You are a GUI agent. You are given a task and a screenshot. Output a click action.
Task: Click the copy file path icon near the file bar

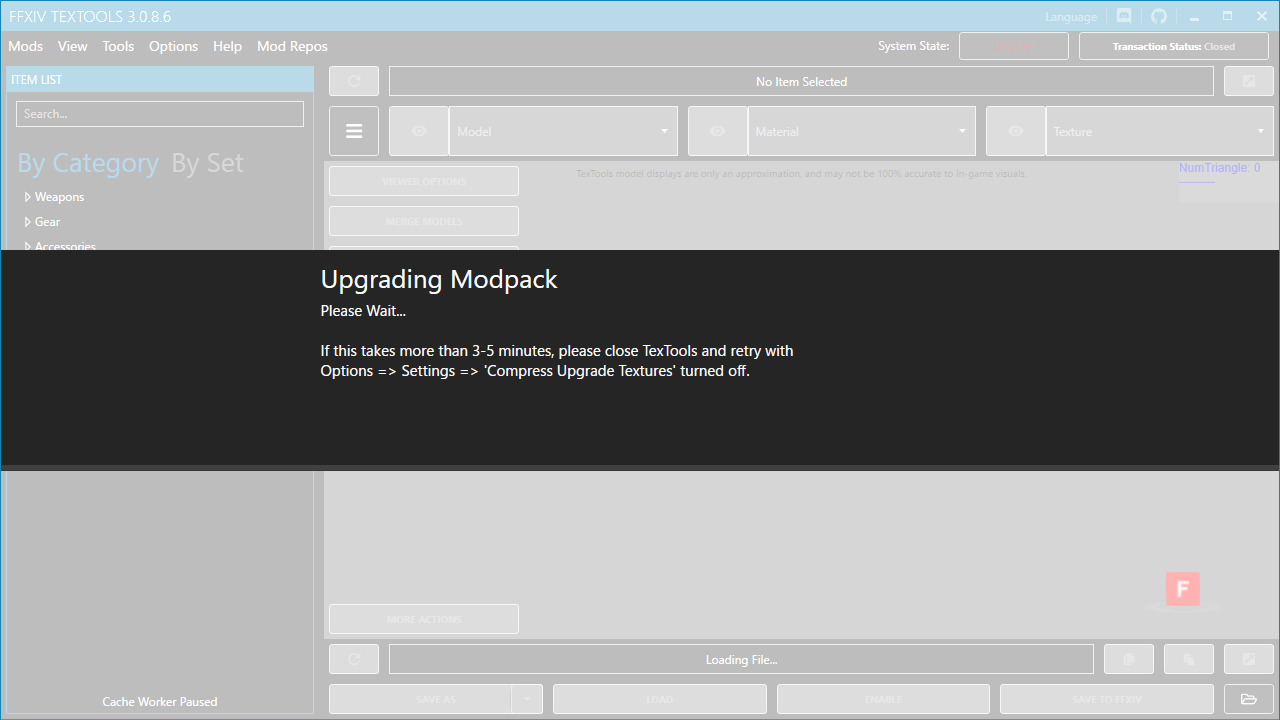coord(1128,658)
